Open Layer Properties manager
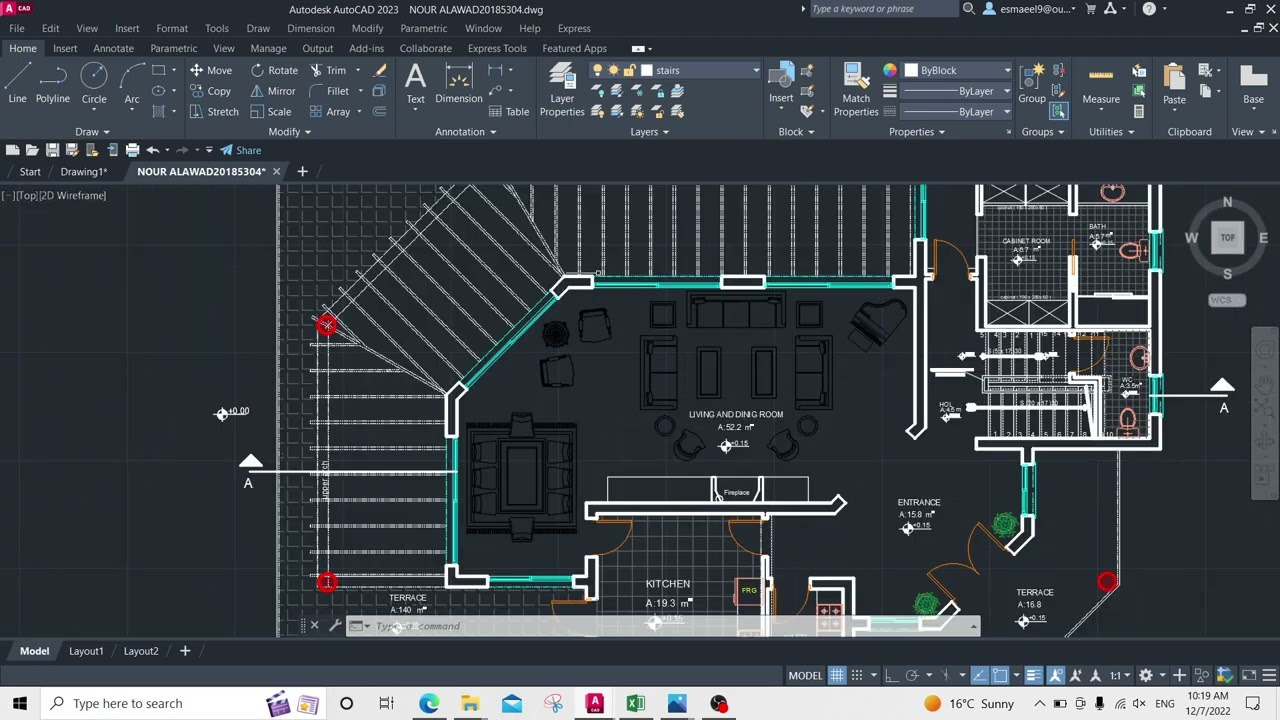 coord(562,90)
